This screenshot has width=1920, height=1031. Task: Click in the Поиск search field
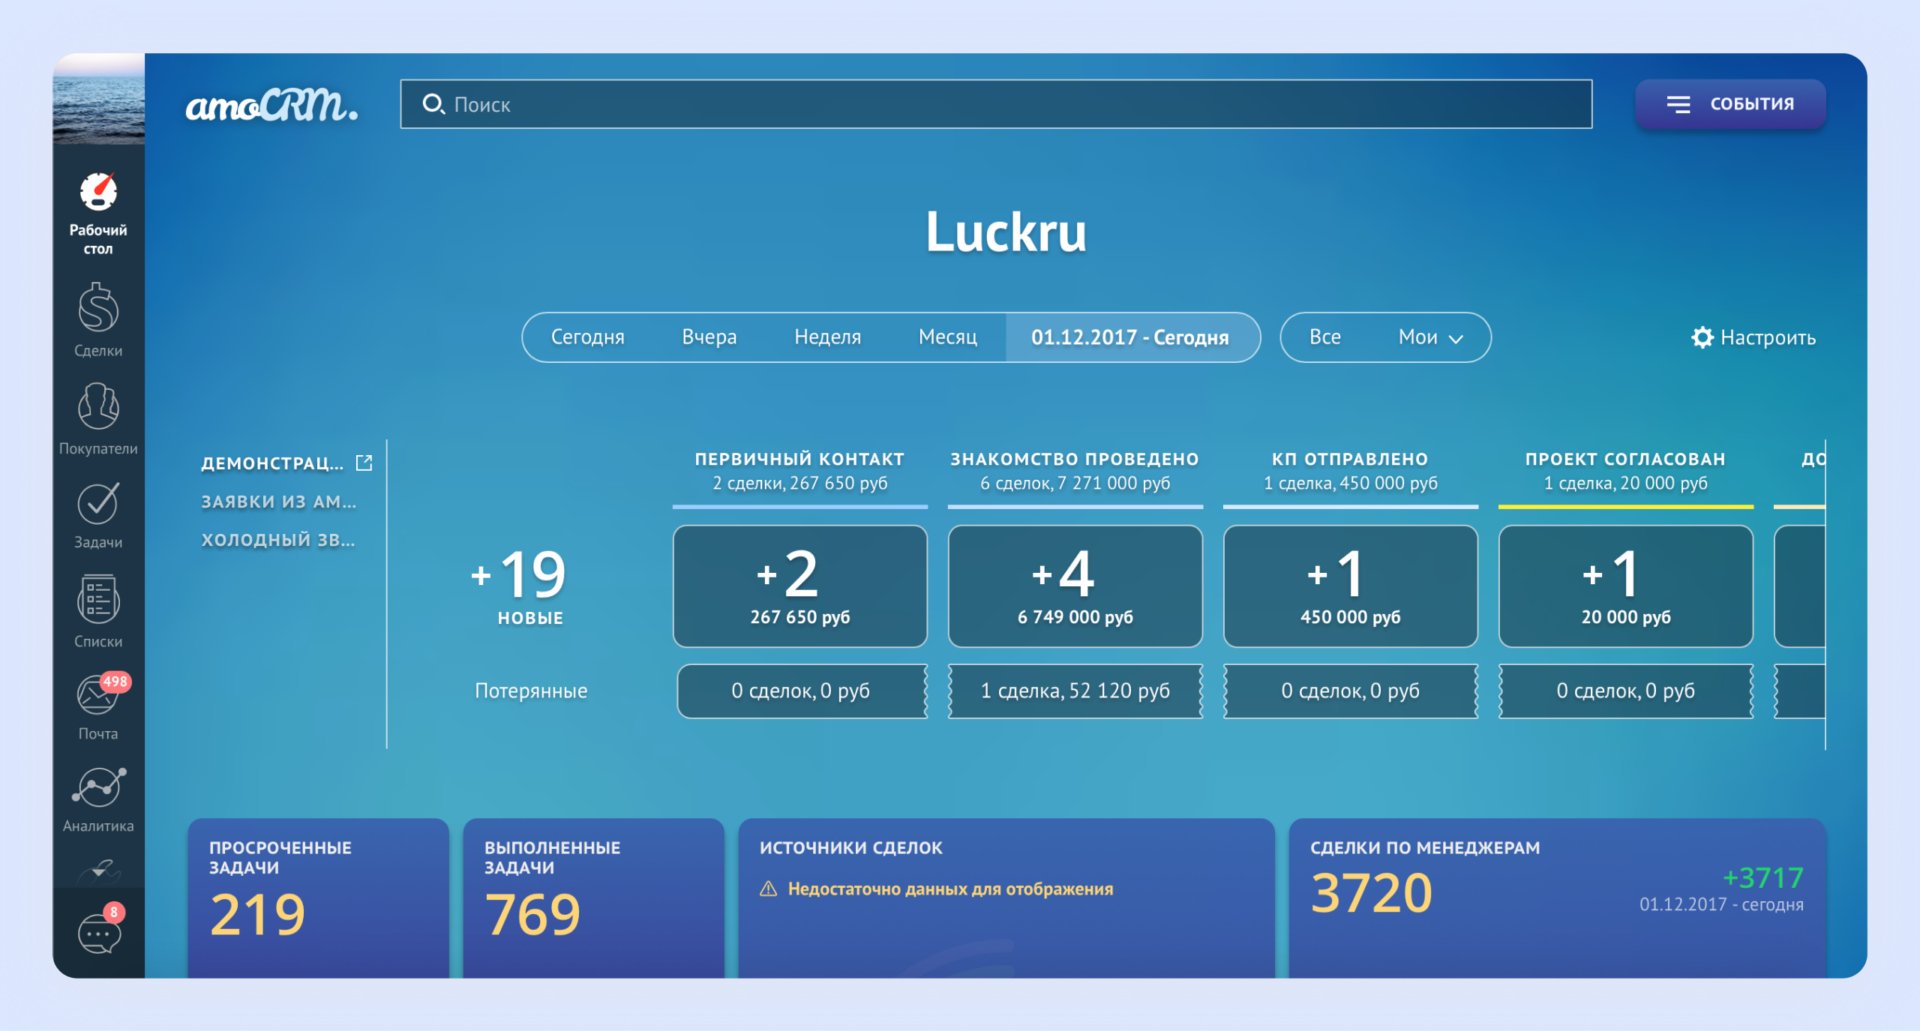[x=995, y=104]
